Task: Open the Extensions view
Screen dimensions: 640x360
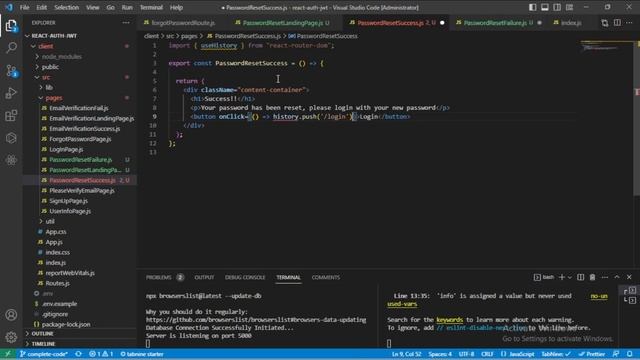Action: click(11, 116)
